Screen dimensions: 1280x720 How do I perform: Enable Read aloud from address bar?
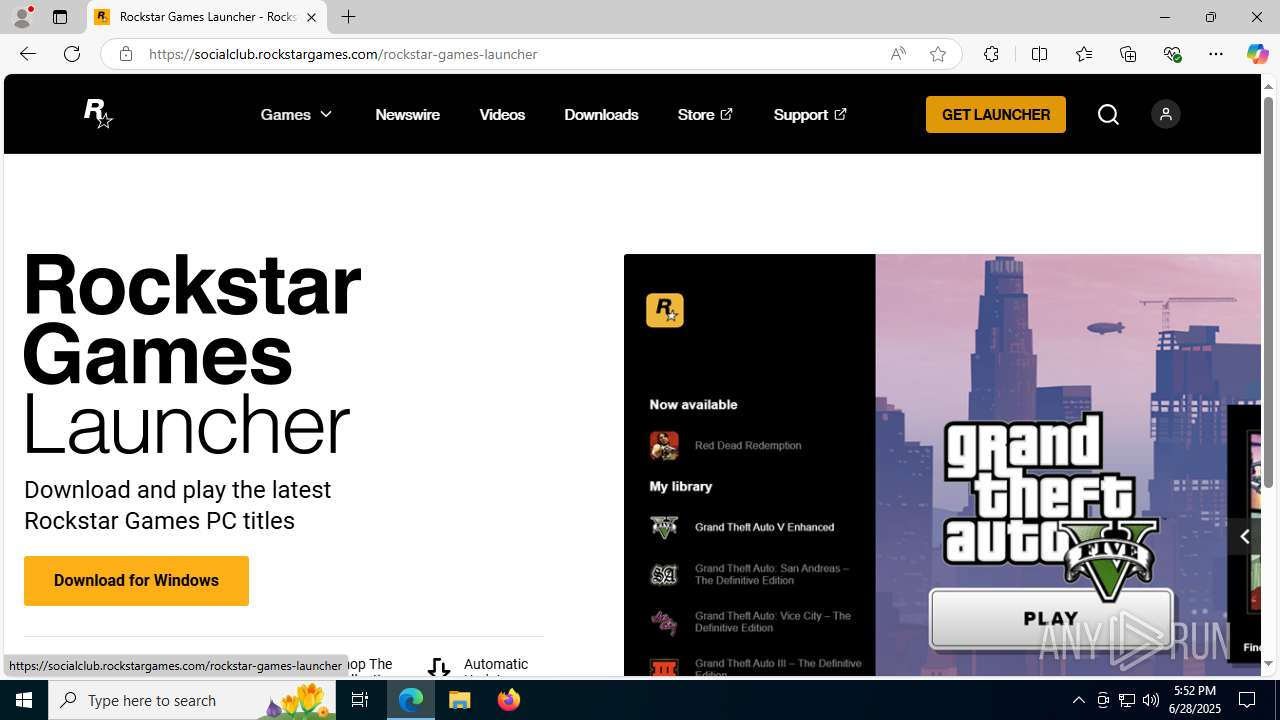[x=898, y=54]
